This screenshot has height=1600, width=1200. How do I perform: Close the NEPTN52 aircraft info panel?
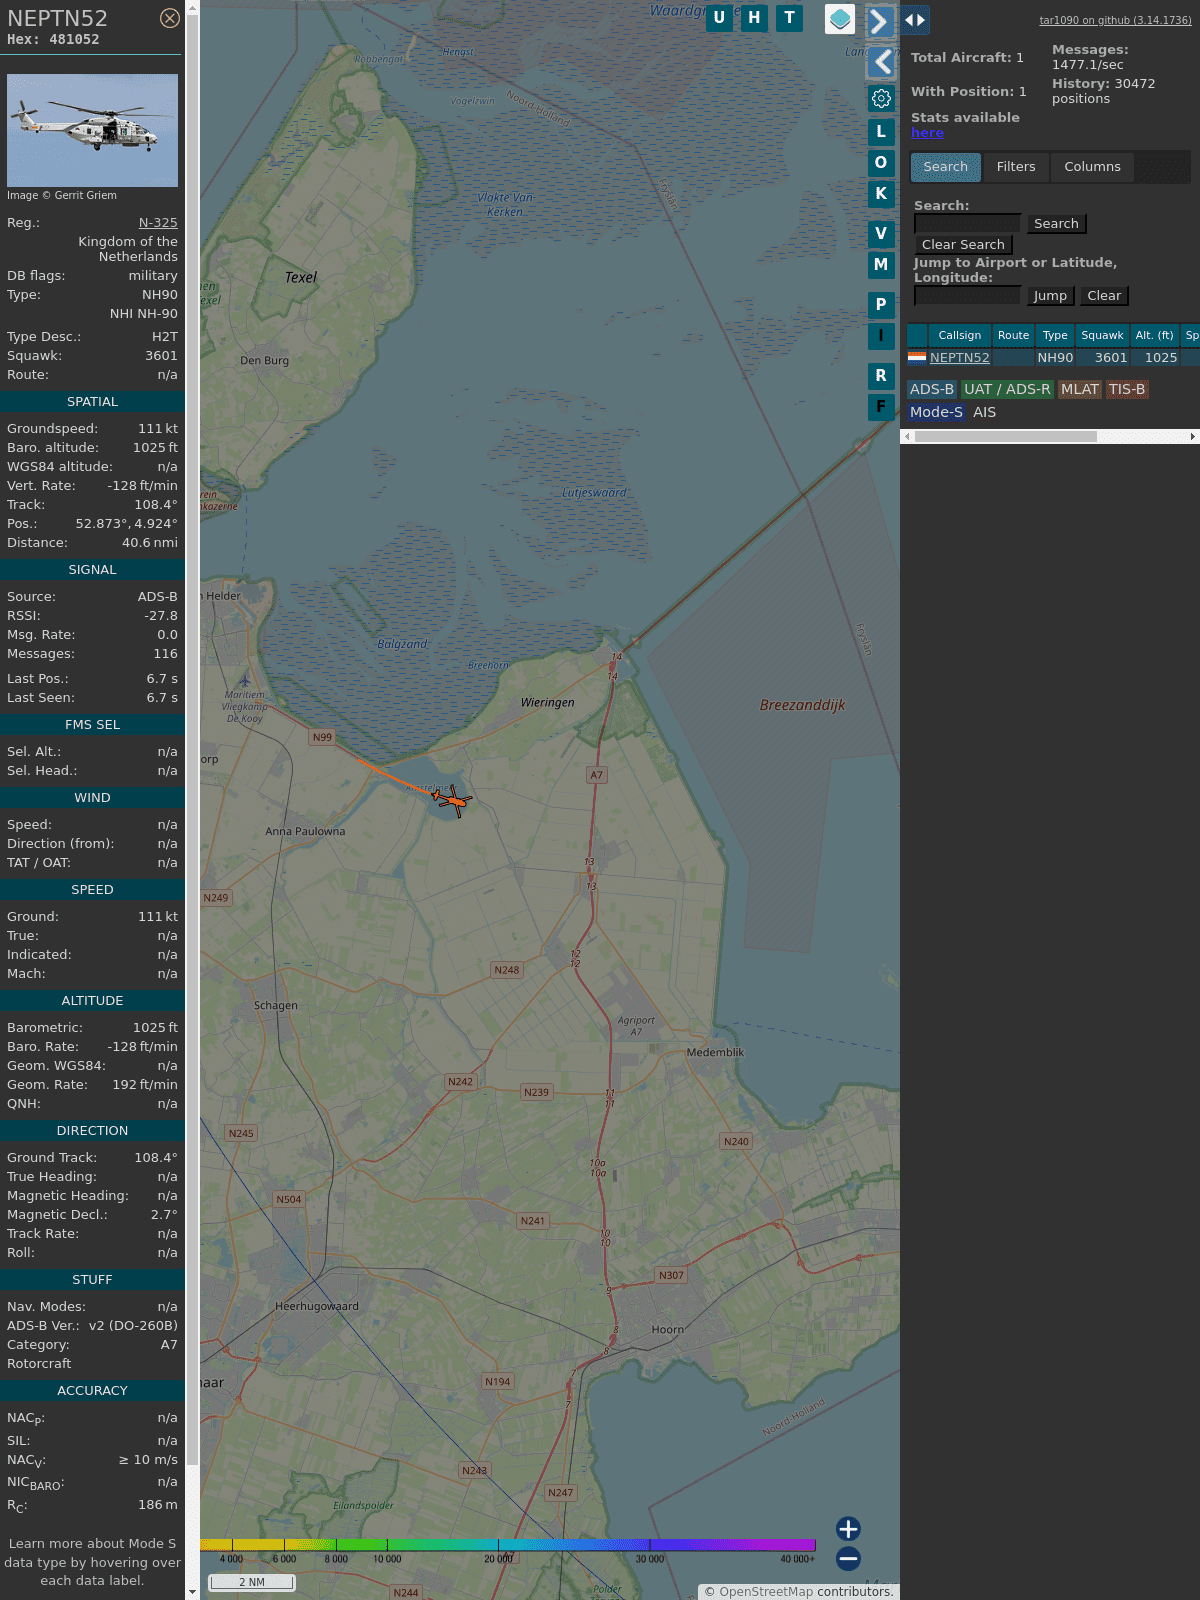click(x=170, y=18)
